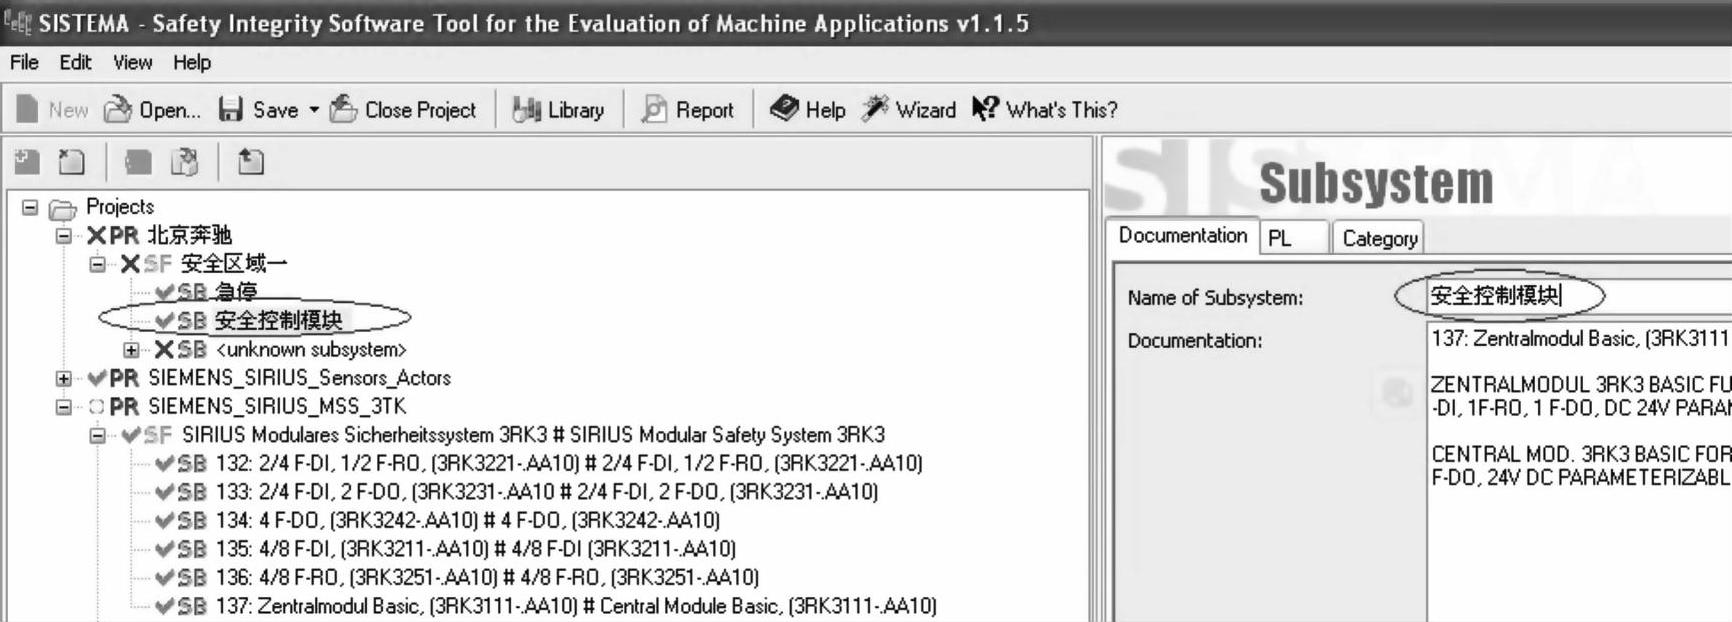Image resolution: width=1732 pixels, height=622 pixels.
Task: Open the Save dropdown arrow
Action: (x=313, y=109)
